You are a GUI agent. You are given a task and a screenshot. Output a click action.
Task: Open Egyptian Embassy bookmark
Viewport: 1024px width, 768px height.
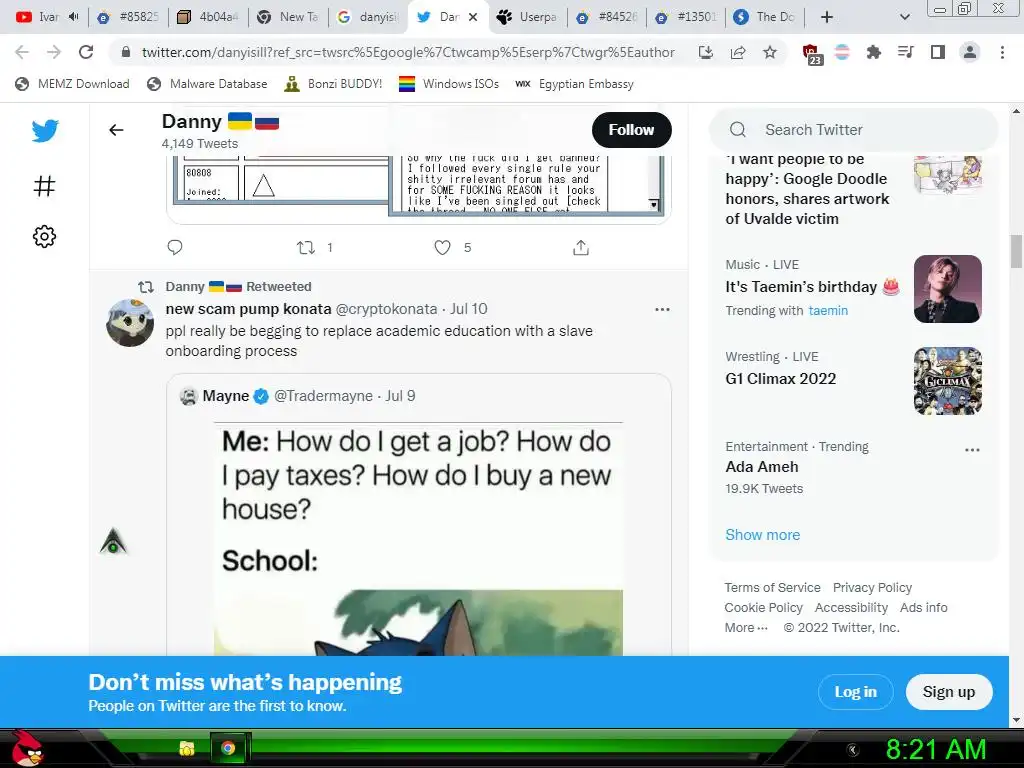click(574, 84)
